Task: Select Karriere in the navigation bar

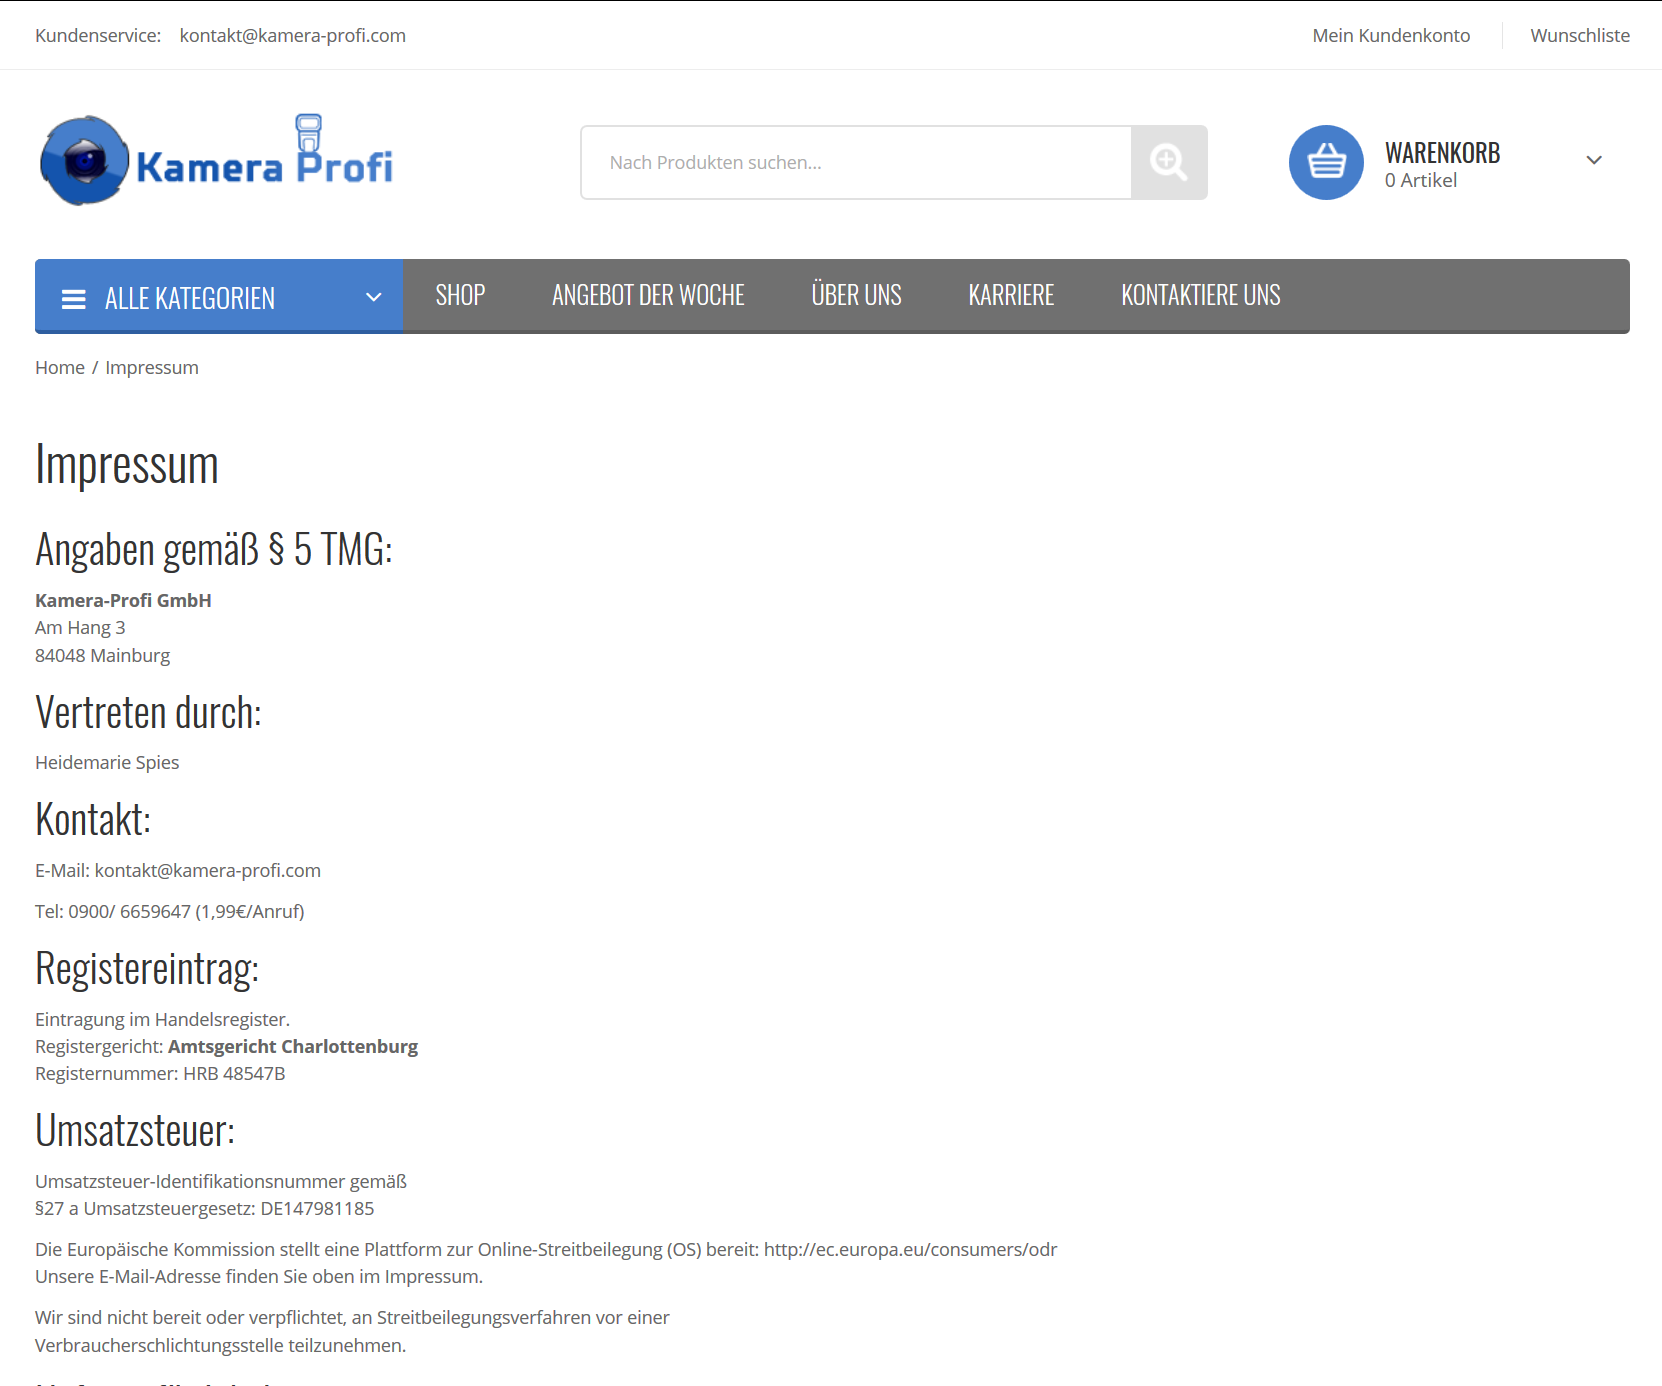Action: (x=1011, y=296)
